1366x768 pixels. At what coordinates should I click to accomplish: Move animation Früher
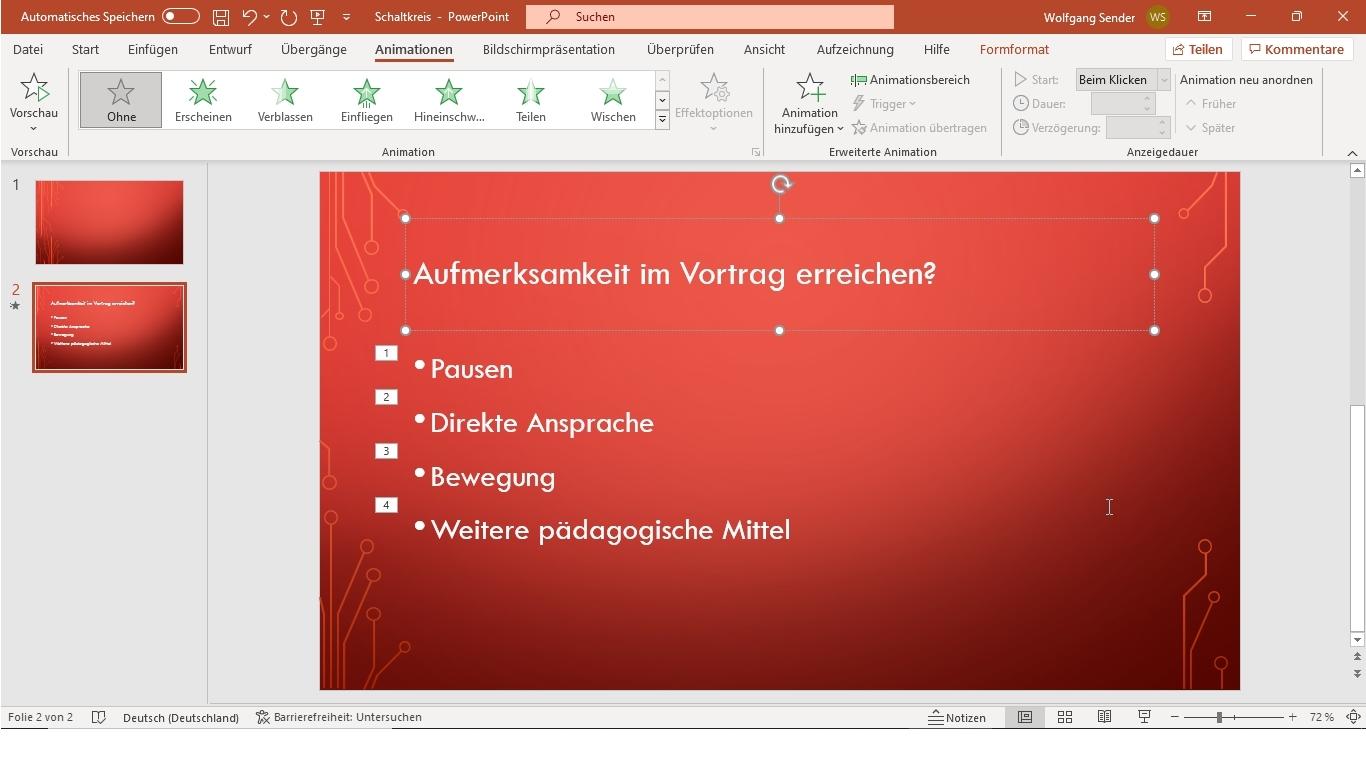1211,104
